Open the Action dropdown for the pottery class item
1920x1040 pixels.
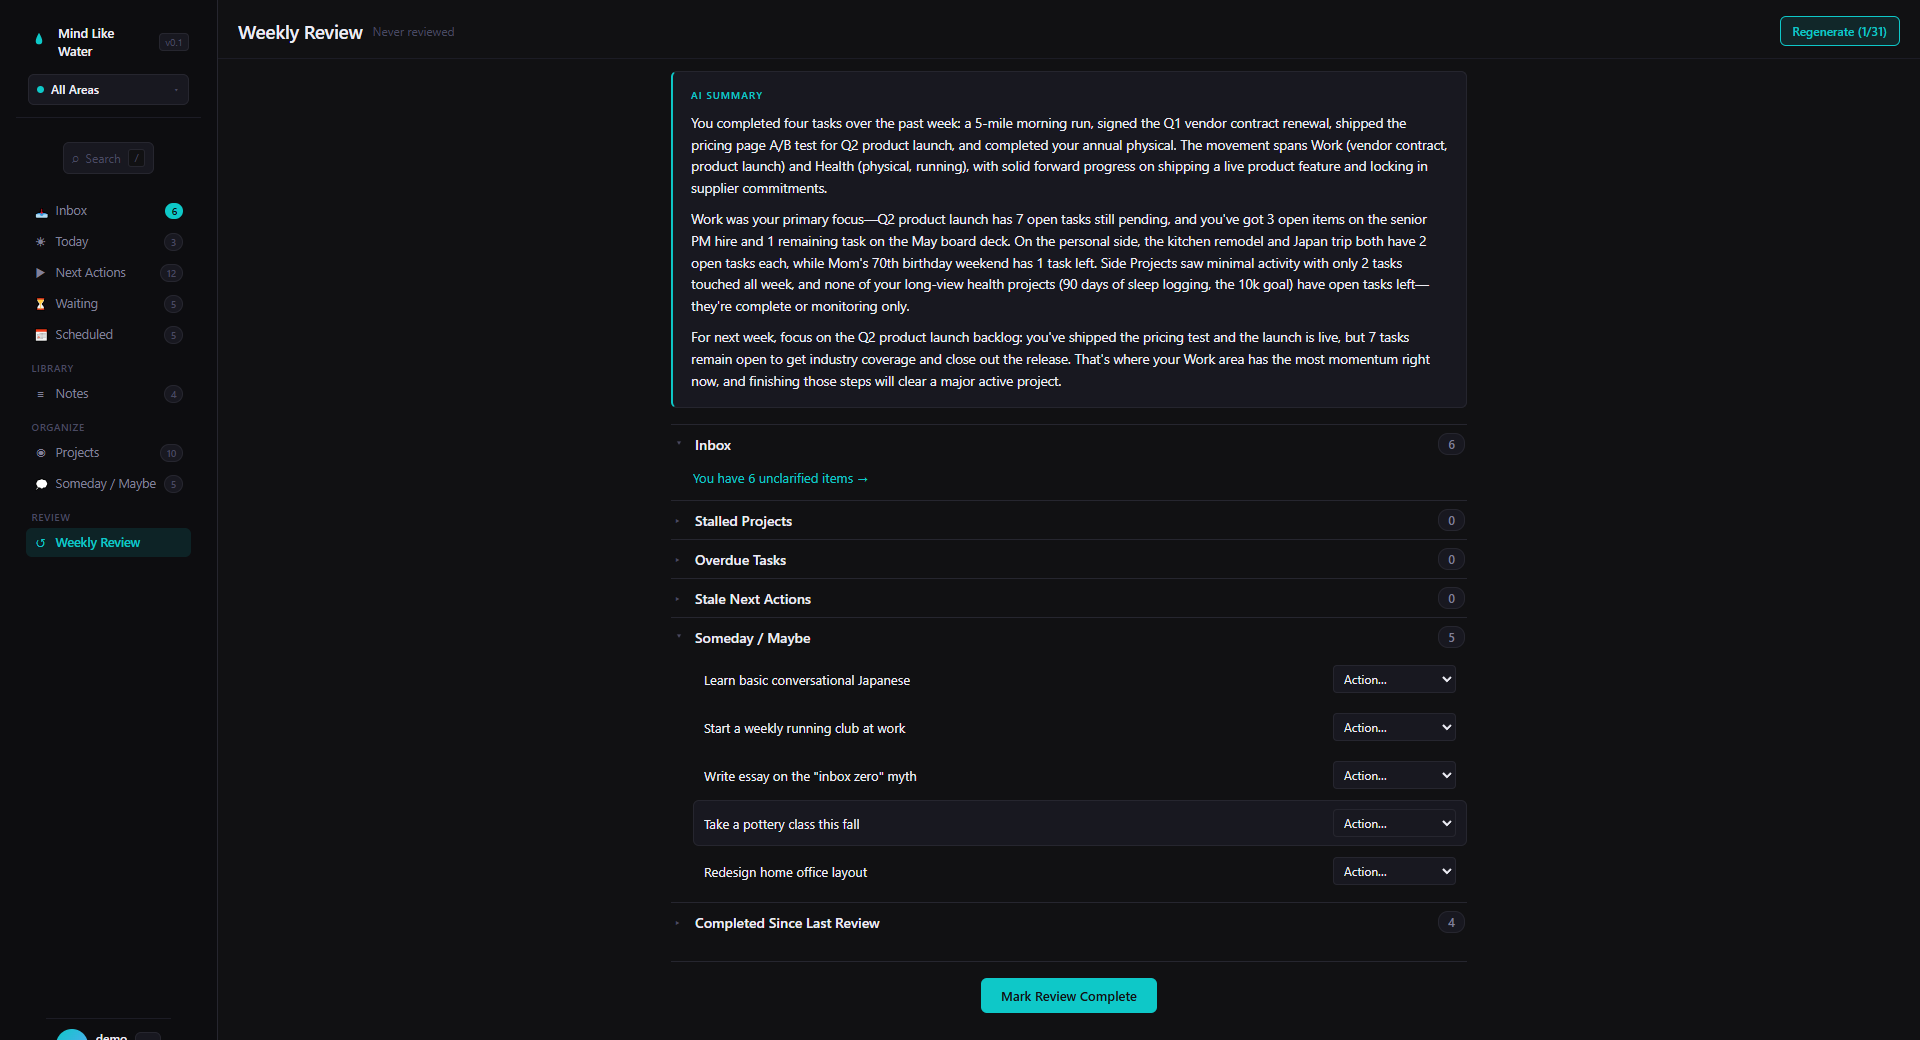[1392, 823]
